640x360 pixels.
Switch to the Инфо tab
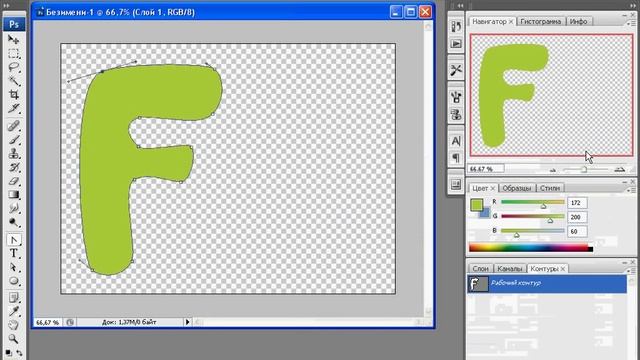tap(578, 22)
